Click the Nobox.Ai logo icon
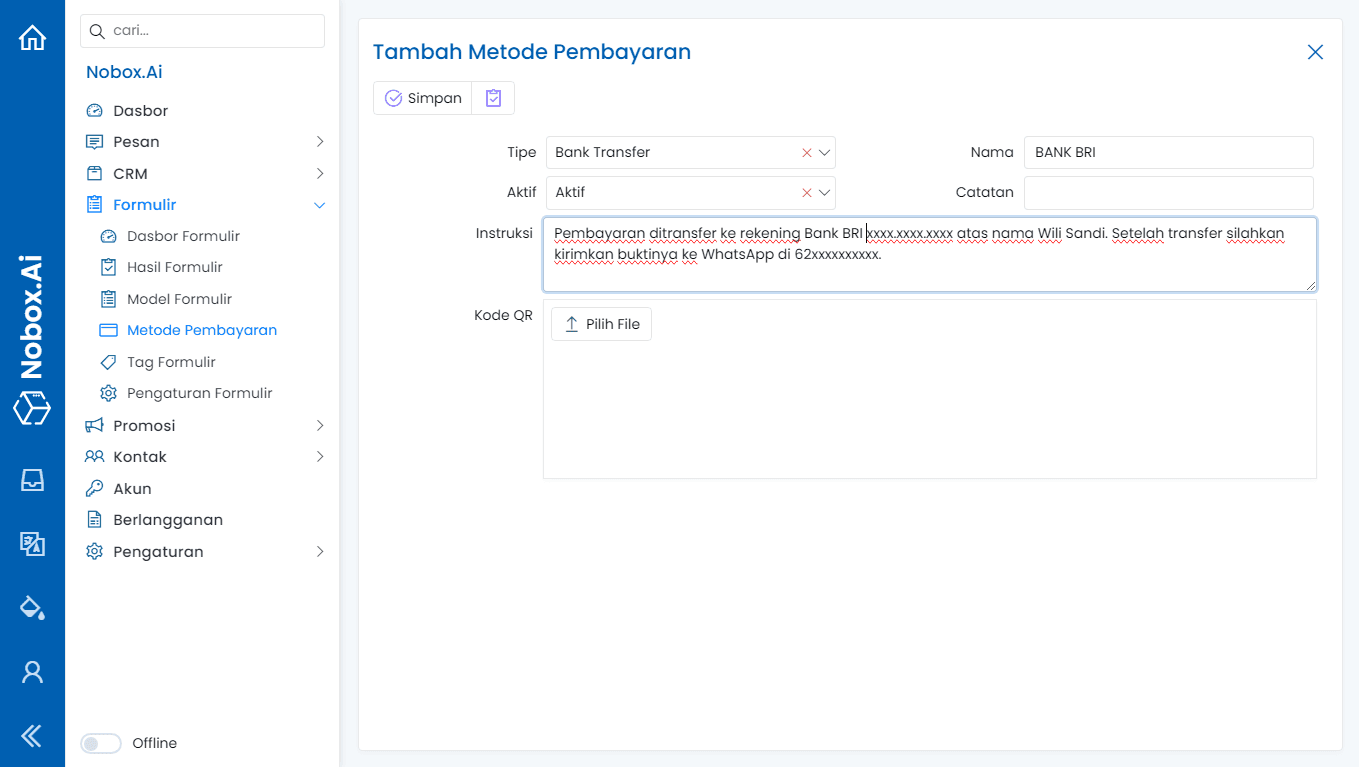This screenshot has height=767, width=1359. coord(32,408)
